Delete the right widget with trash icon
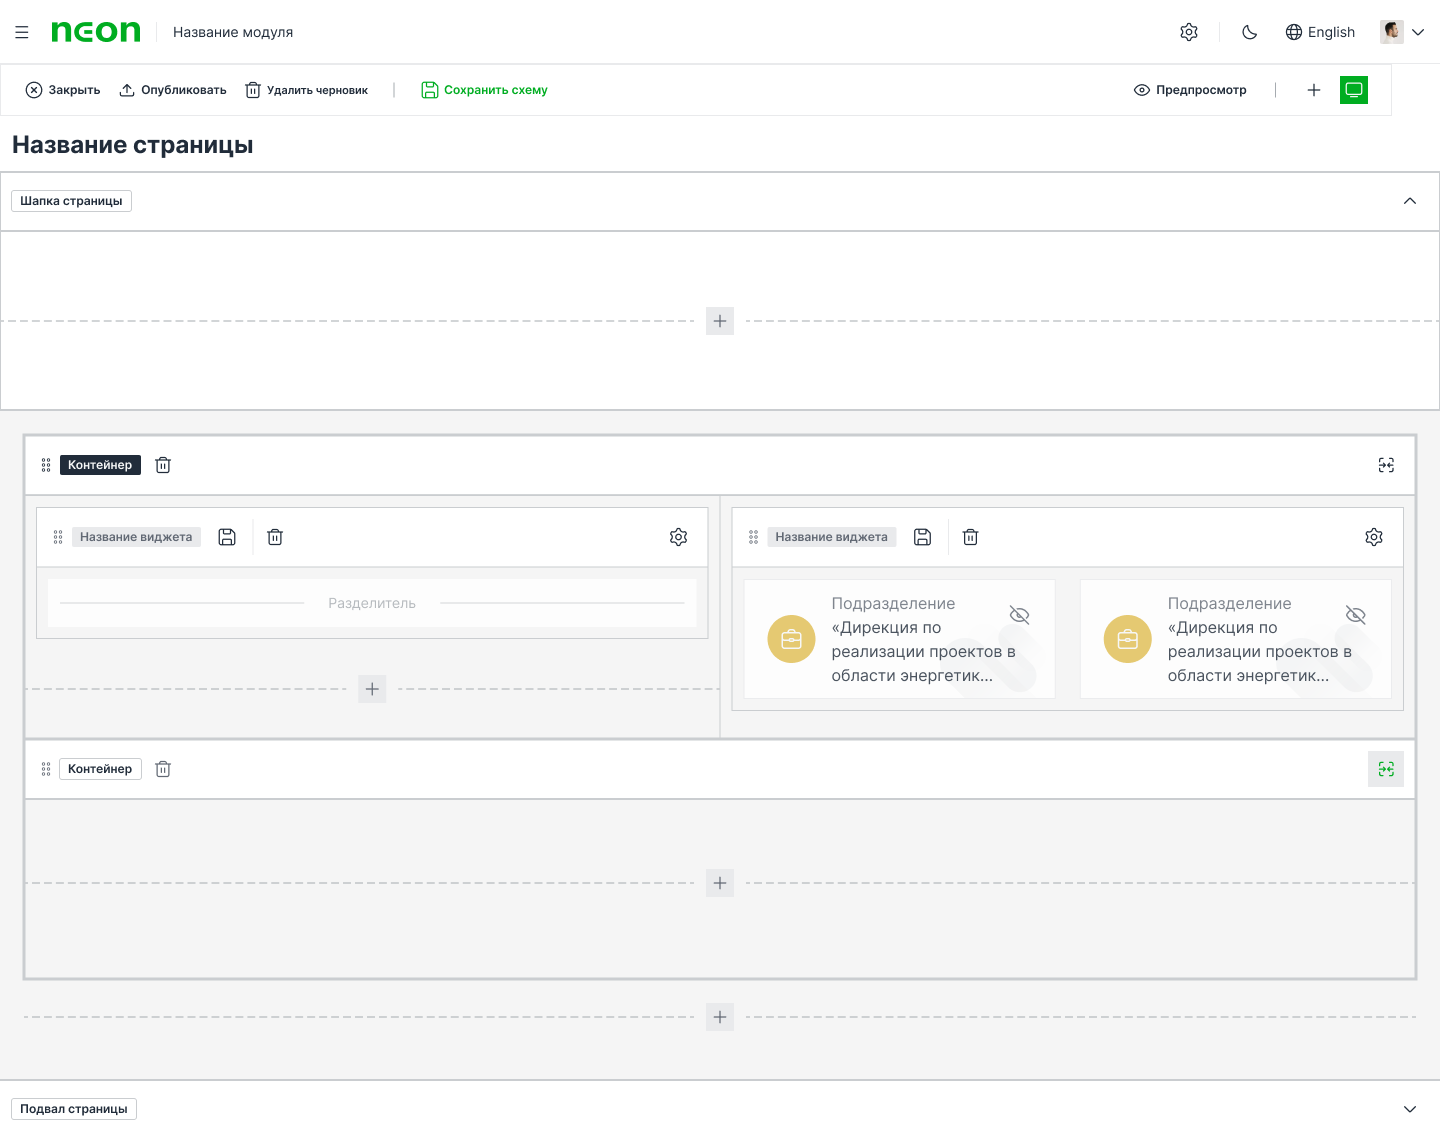The image size is (1440, 1135). pos(970,537)
